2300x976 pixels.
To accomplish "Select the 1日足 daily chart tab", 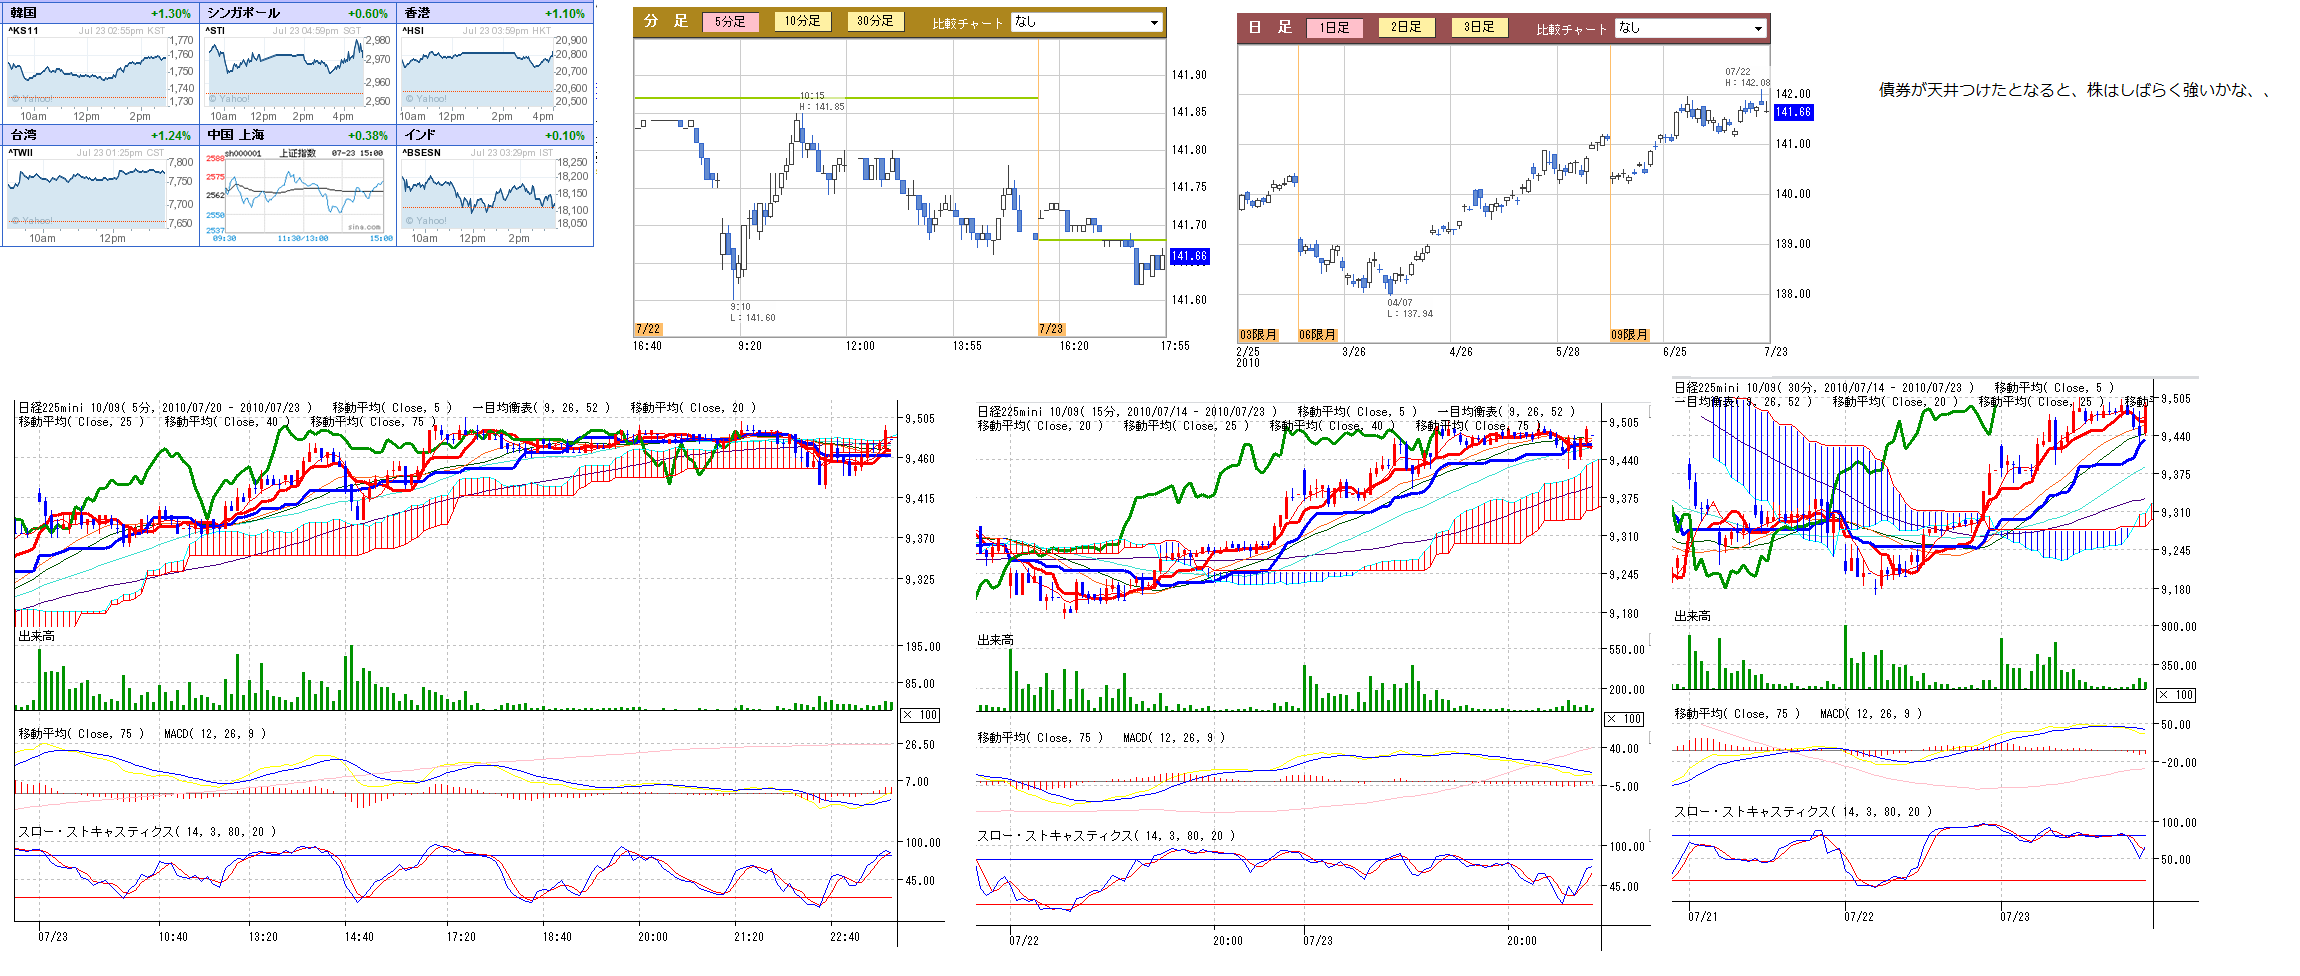I will 1334,28.
